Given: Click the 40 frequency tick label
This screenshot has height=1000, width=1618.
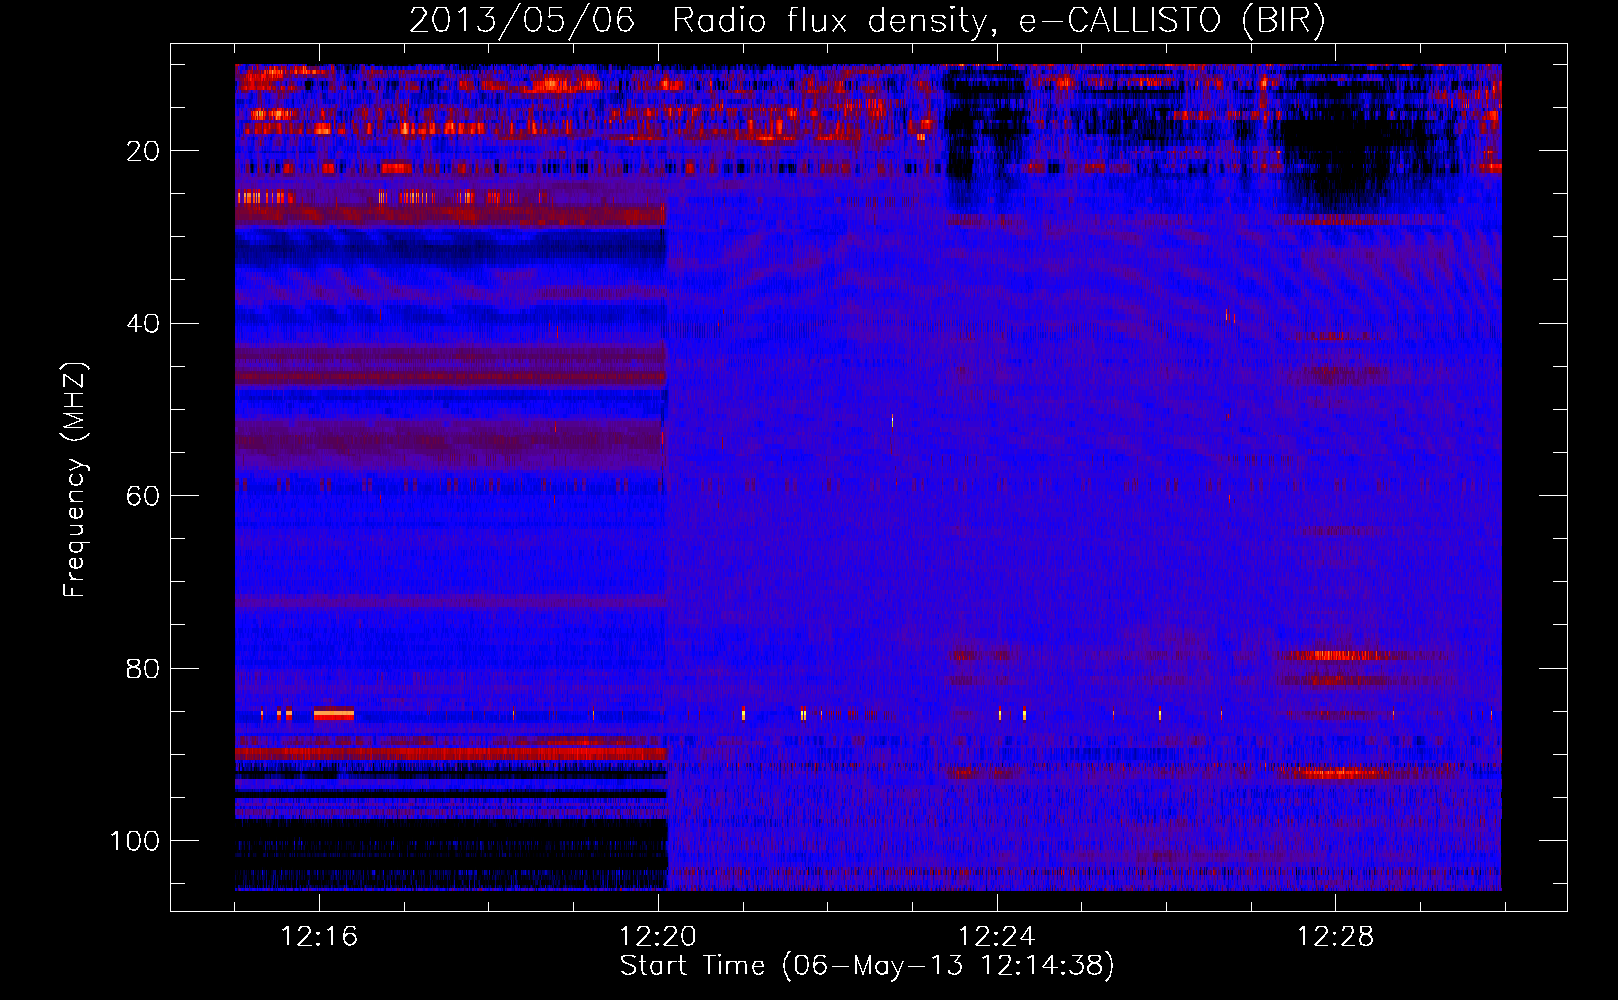Looking at the screenshot, I should point(144,324).
